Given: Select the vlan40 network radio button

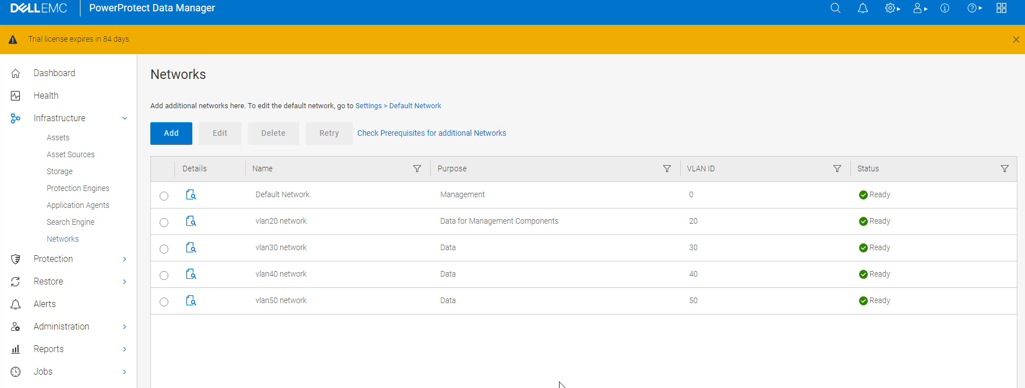Looking at the screenshot, I should pos(163,275).
